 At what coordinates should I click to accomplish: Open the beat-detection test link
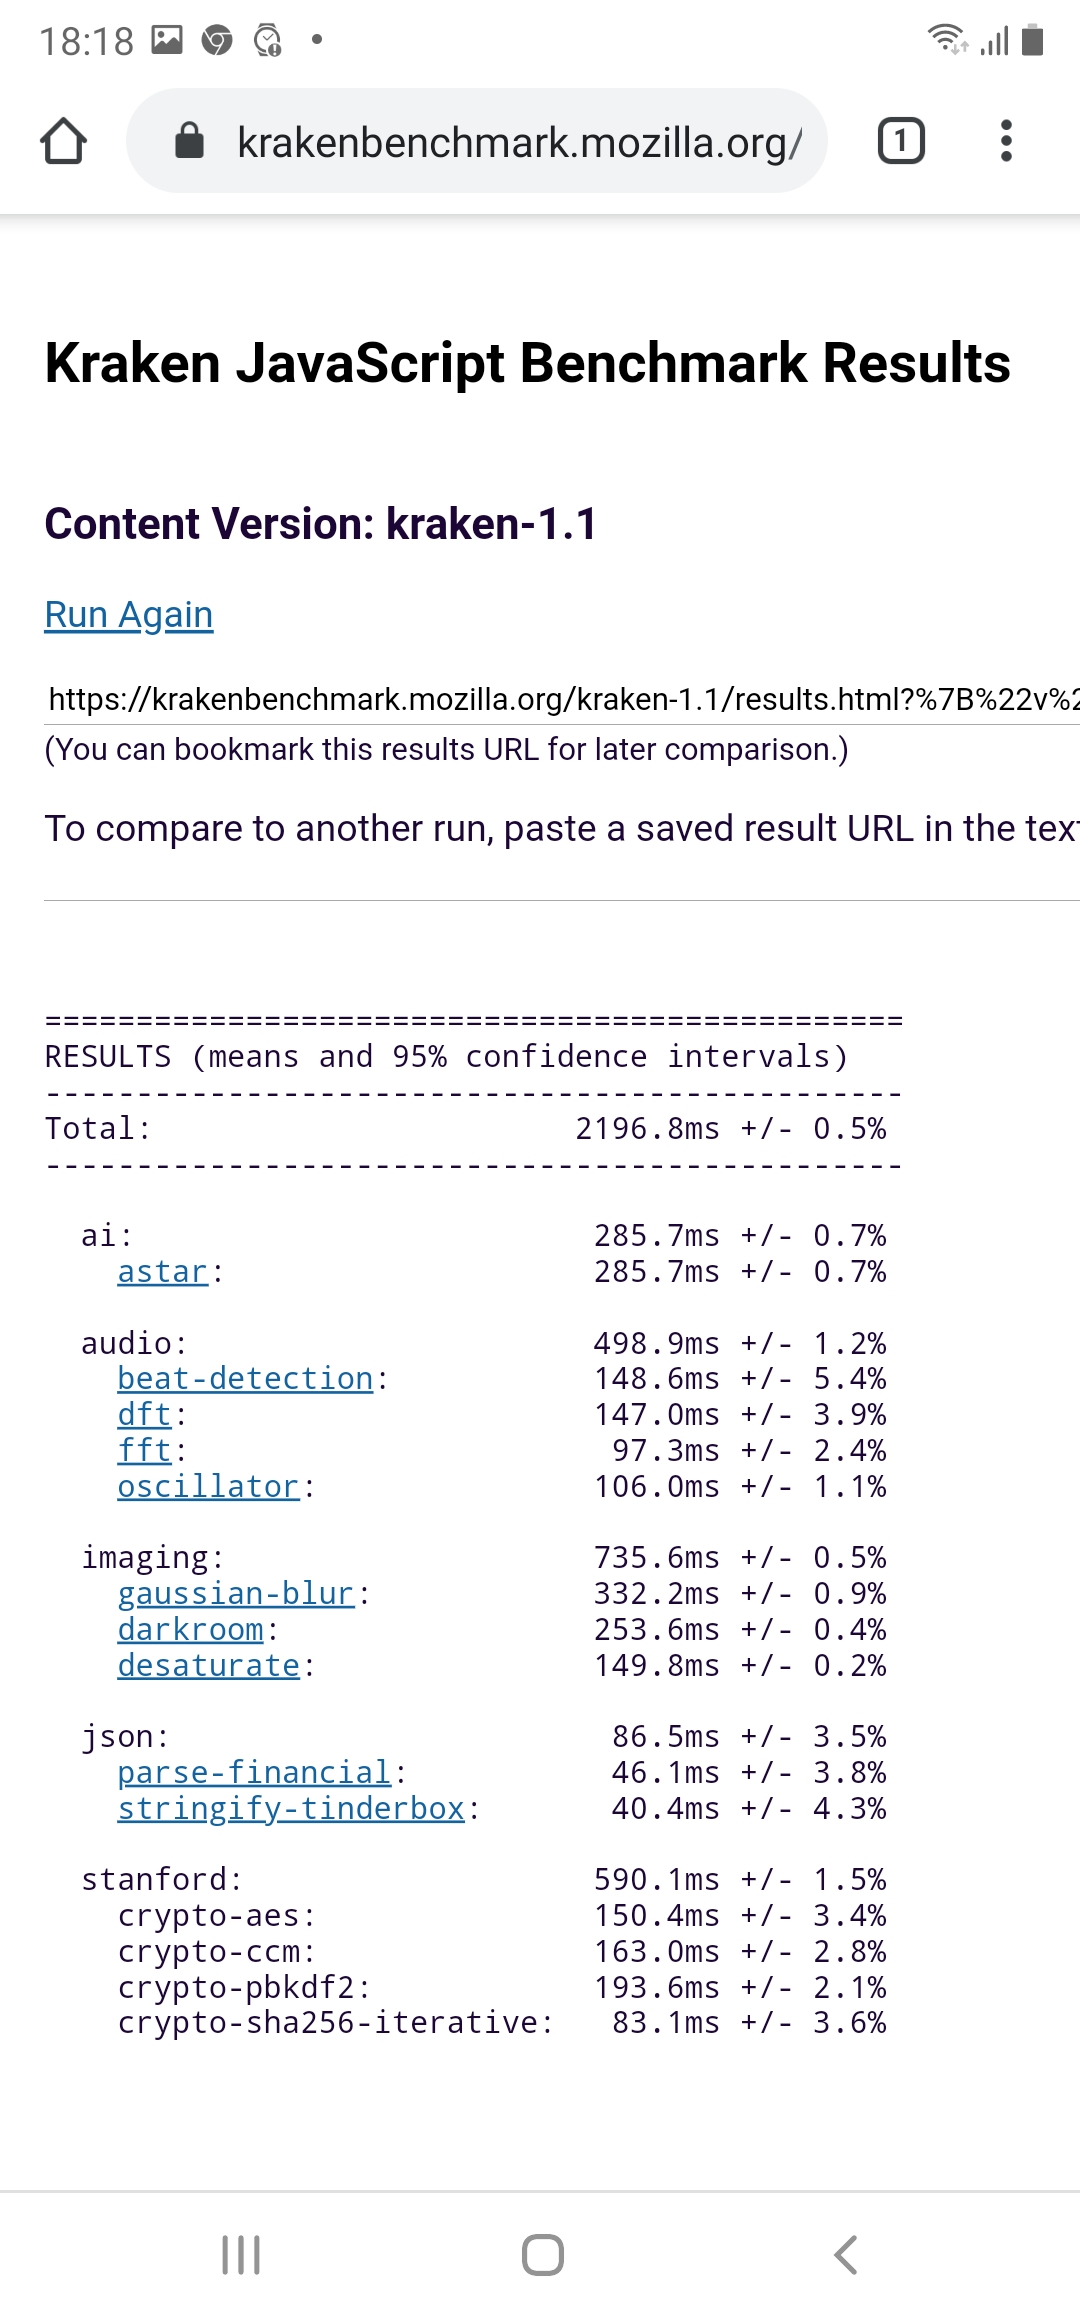(x=245, y=1379)
